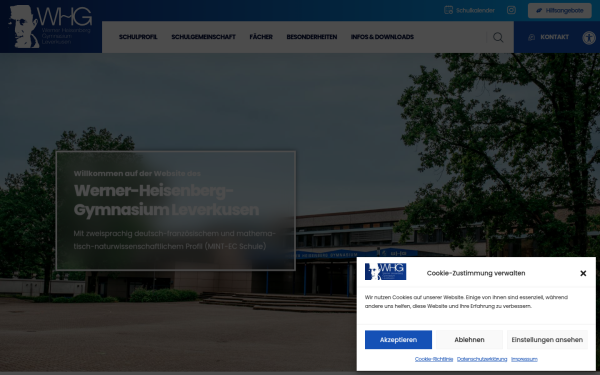Image resolution: width=600 pixels, height=375 pixels.
Task: Click the WHG school logo
Action: click(x=50, y=26)
